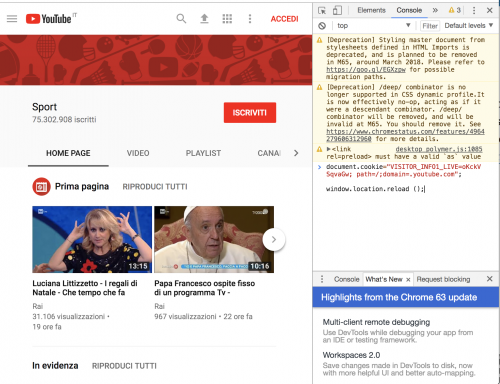
Task: Click the console Filter input field
Action: (430, 26)
